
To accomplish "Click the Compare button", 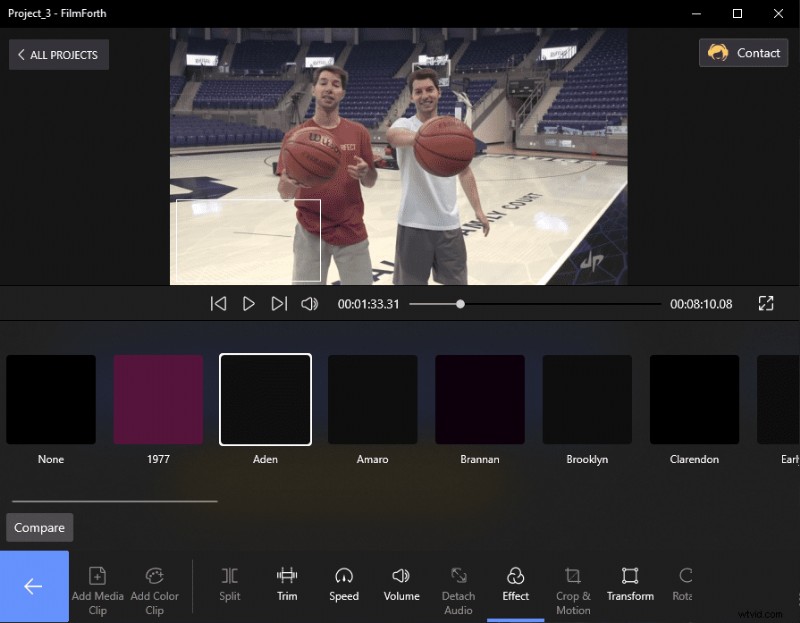I will (39, 527).
